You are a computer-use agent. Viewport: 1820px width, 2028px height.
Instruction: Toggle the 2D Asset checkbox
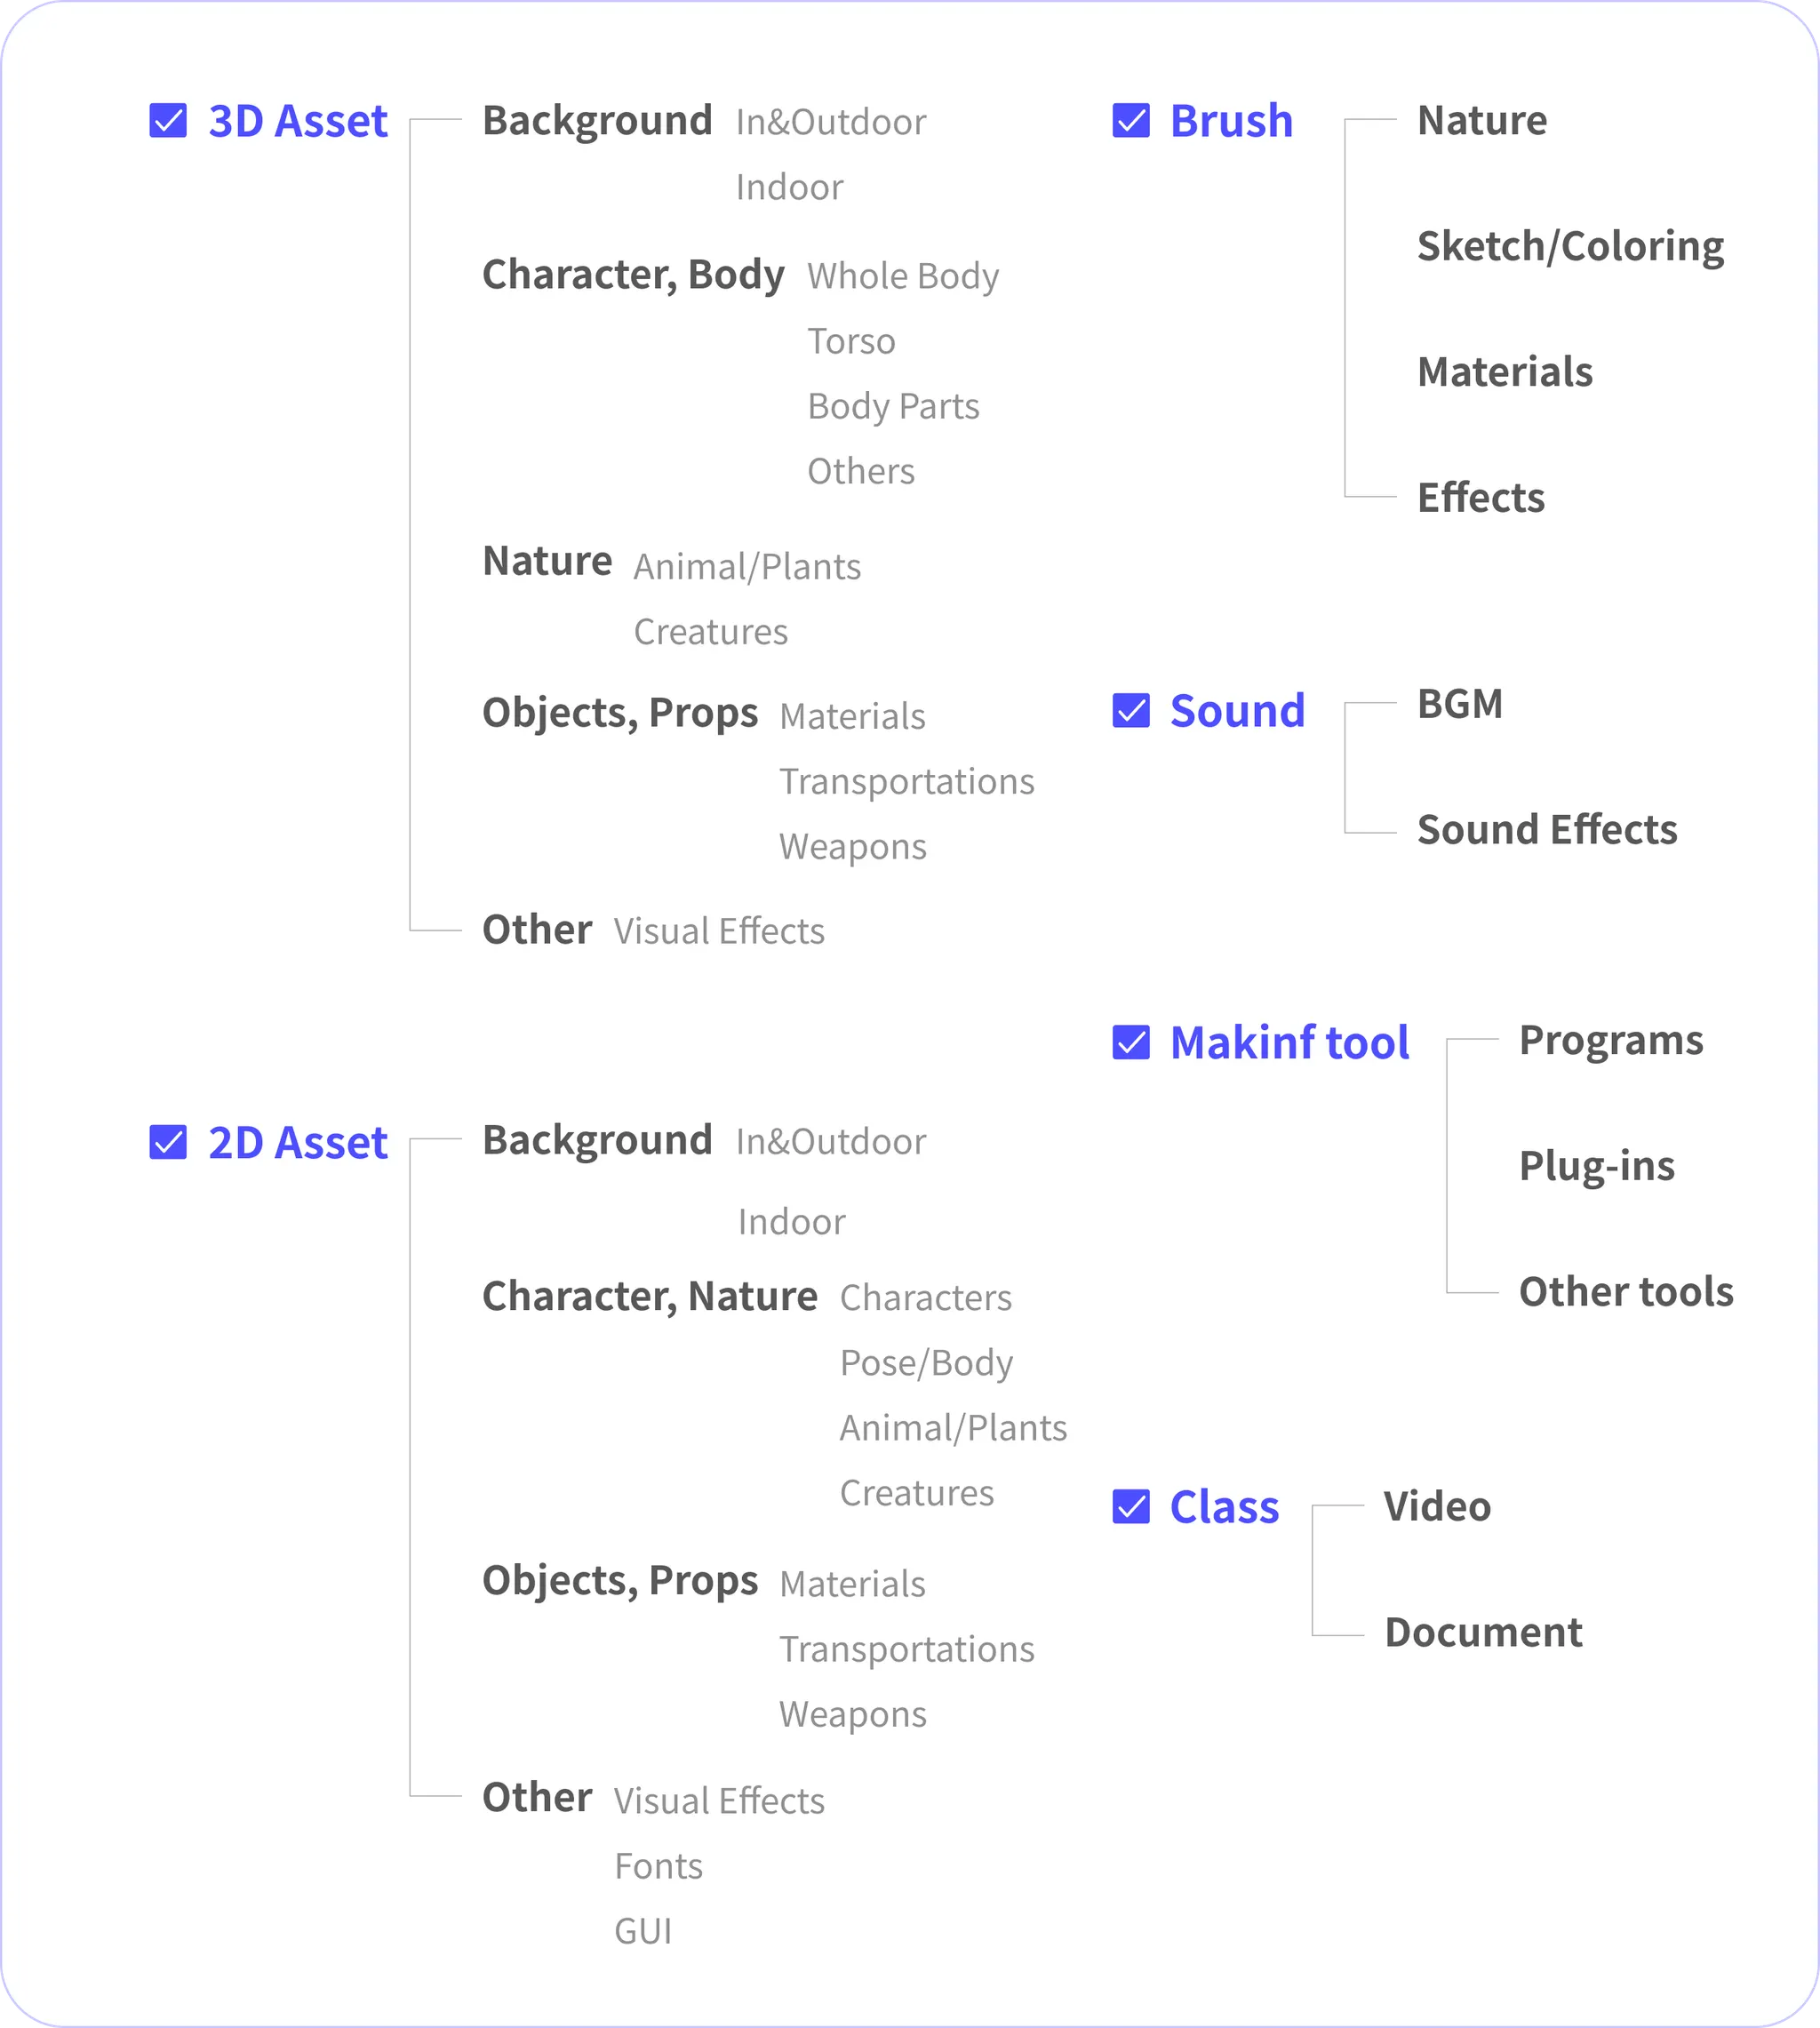point(168,1142)
